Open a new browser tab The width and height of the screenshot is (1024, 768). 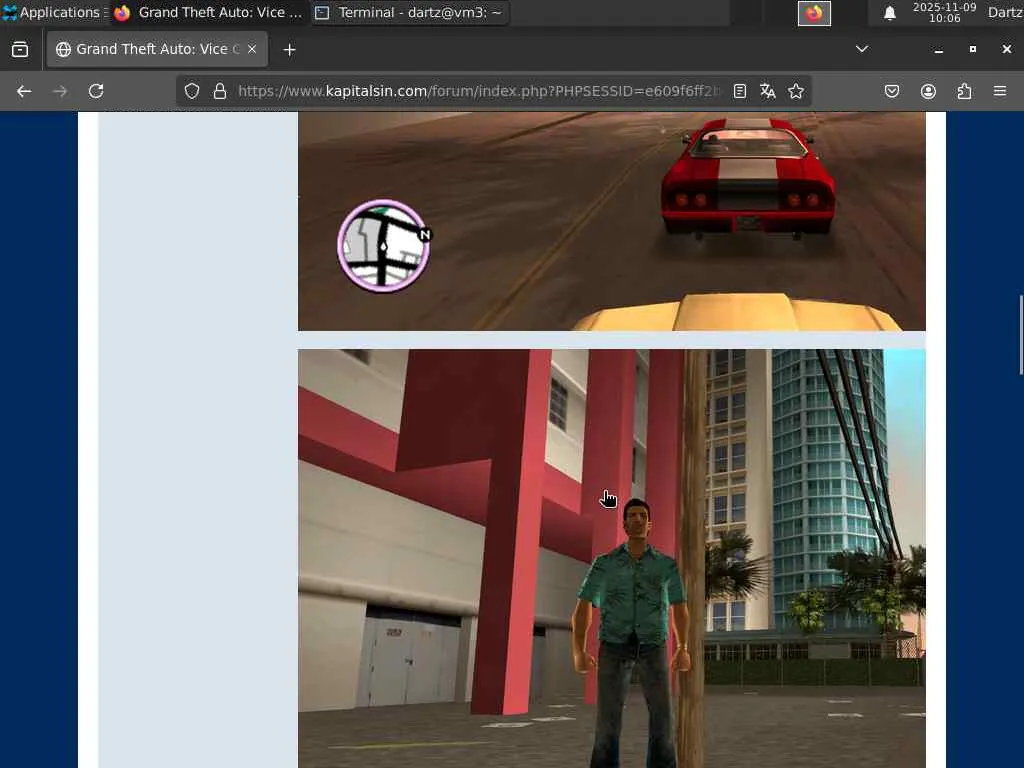click(289, 50)
